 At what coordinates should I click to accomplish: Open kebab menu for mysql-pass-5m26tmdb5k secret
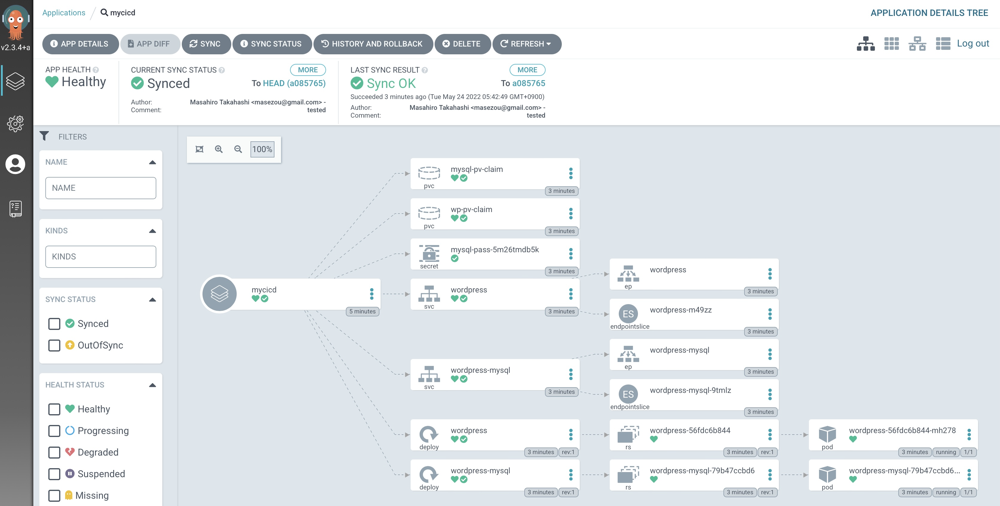571,254
